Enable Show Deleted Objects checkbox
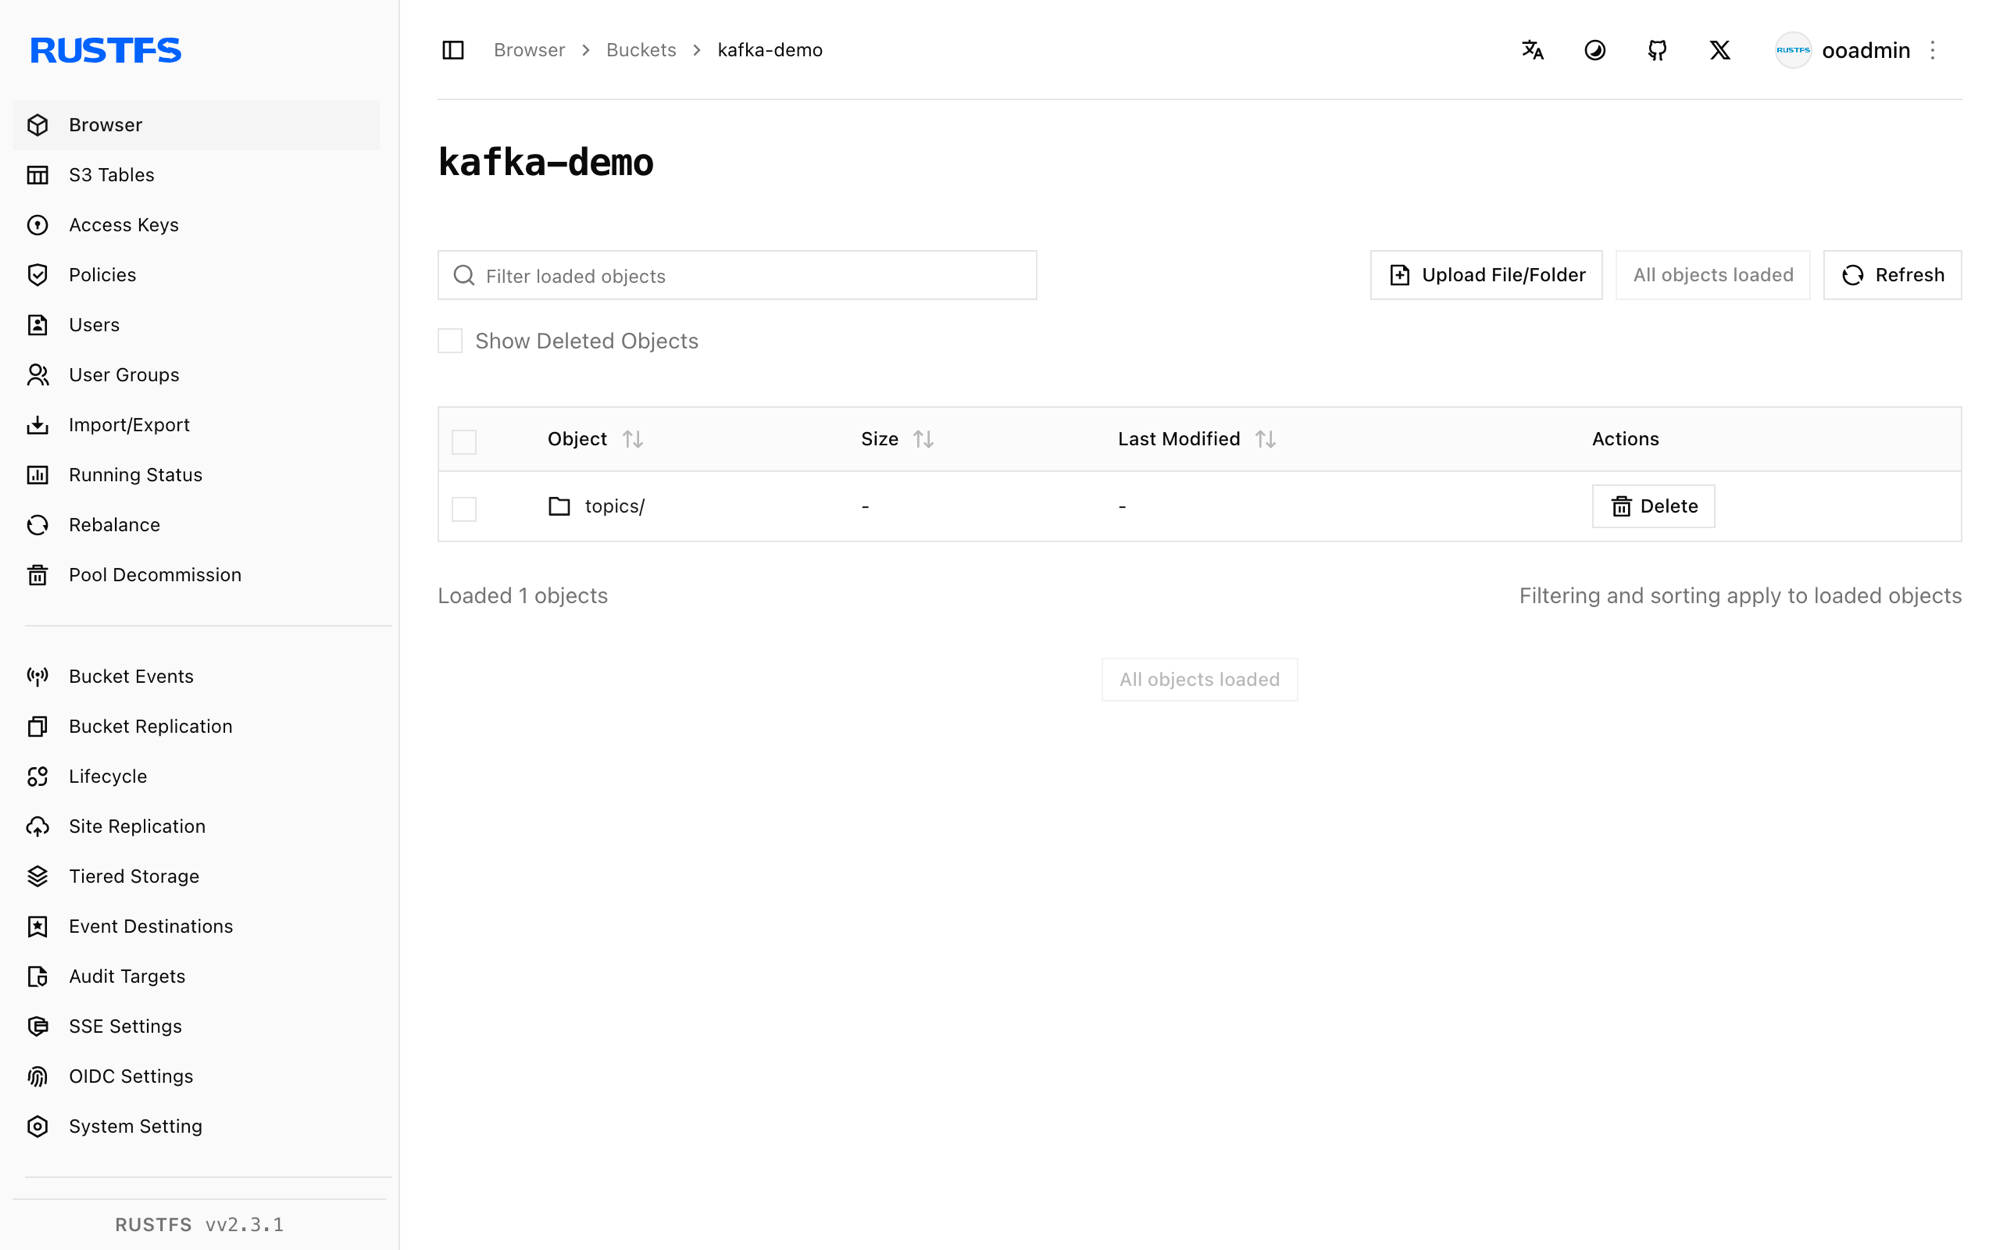2000x1250 pixels. click(x=450, y=341)
